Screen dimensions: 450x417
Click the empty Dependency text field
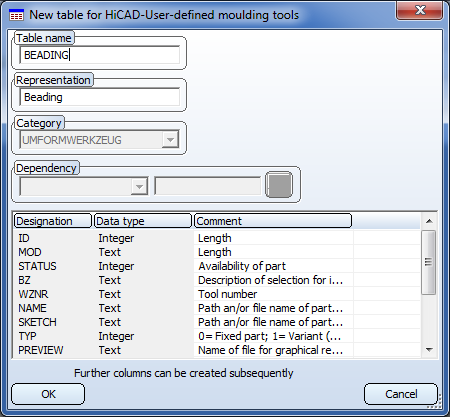[x=207, y=186]
